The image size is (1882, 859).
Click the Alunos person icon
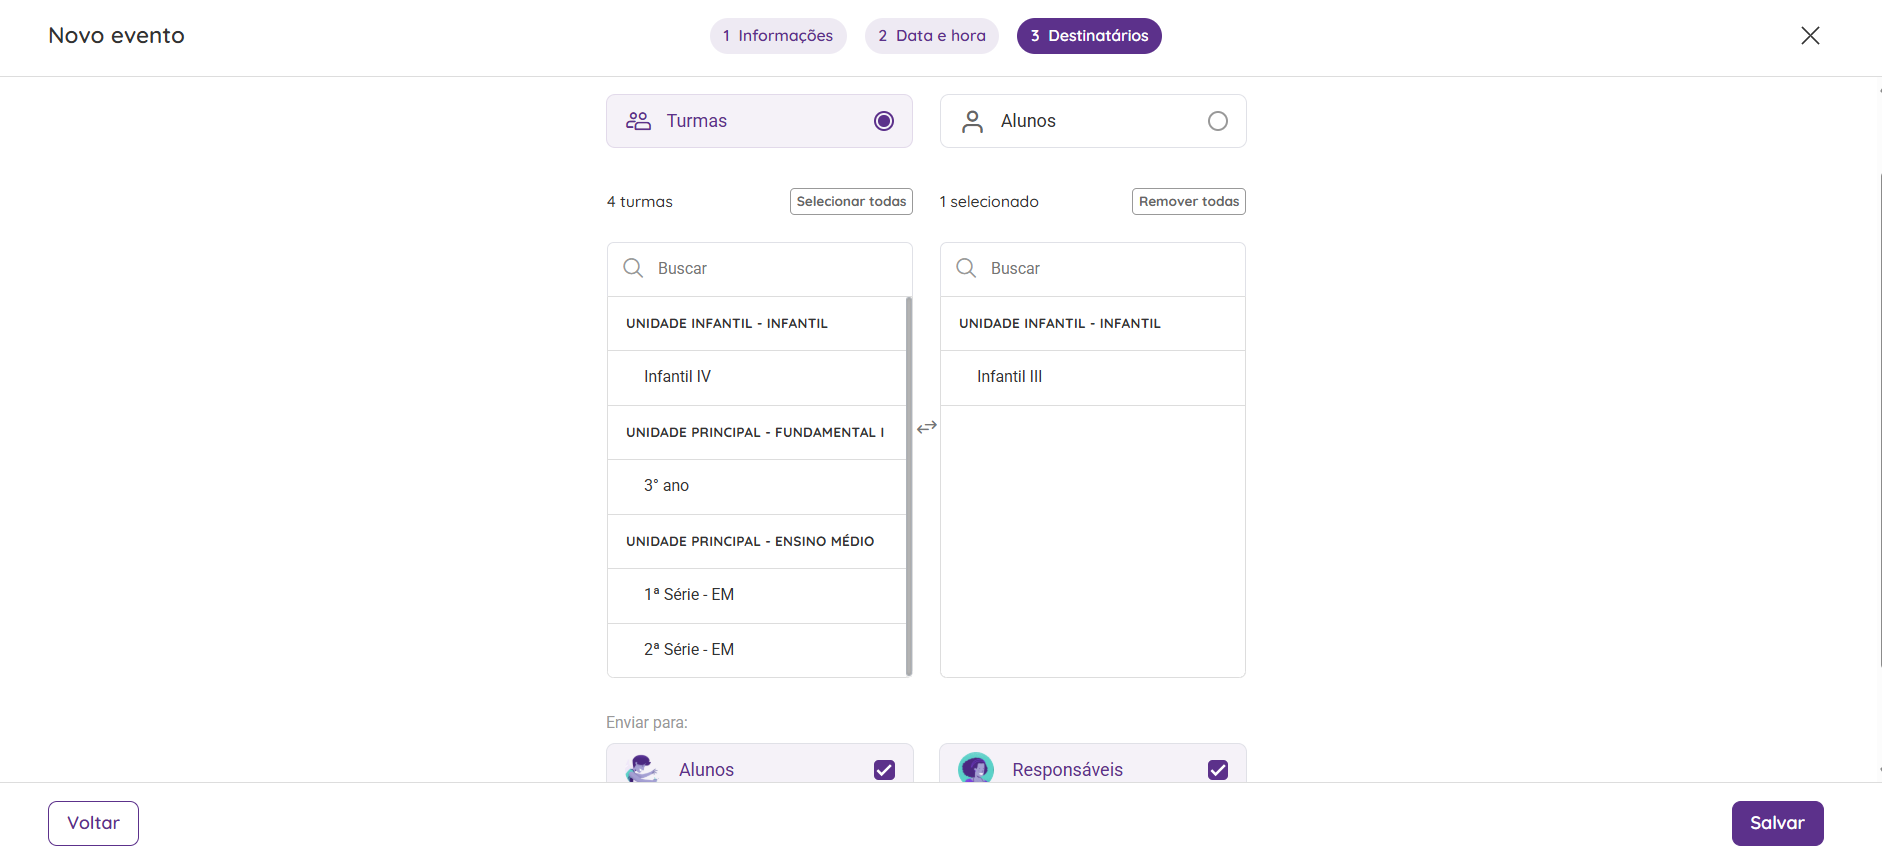[x=972, y=121]
